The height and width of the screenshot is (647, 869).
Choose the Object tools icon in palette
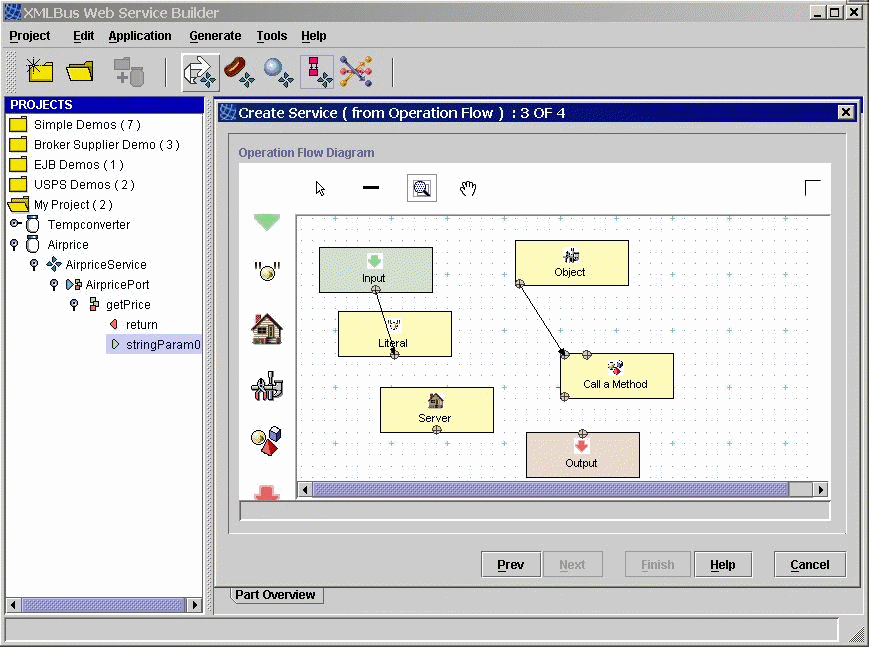[x=266, y=387]
